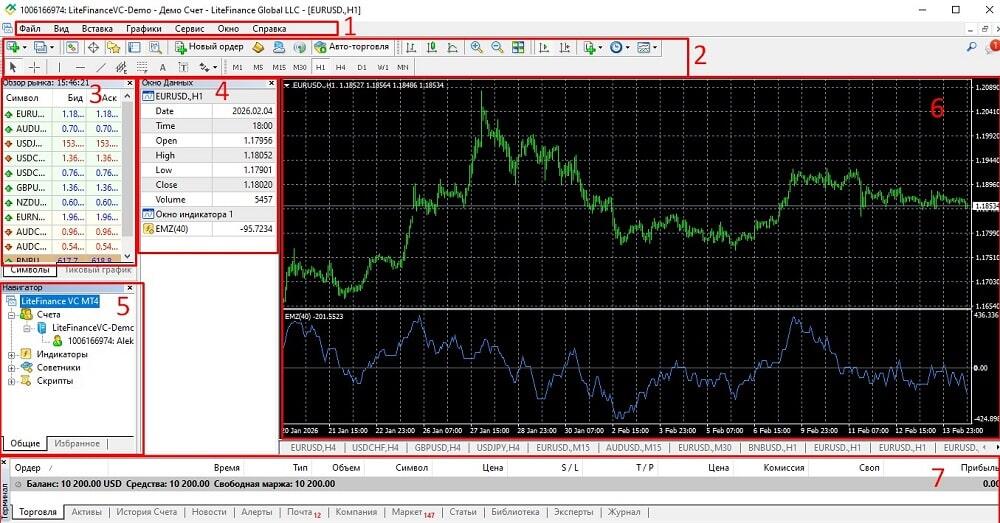Select the text label tool (A)

click(162, 67)
